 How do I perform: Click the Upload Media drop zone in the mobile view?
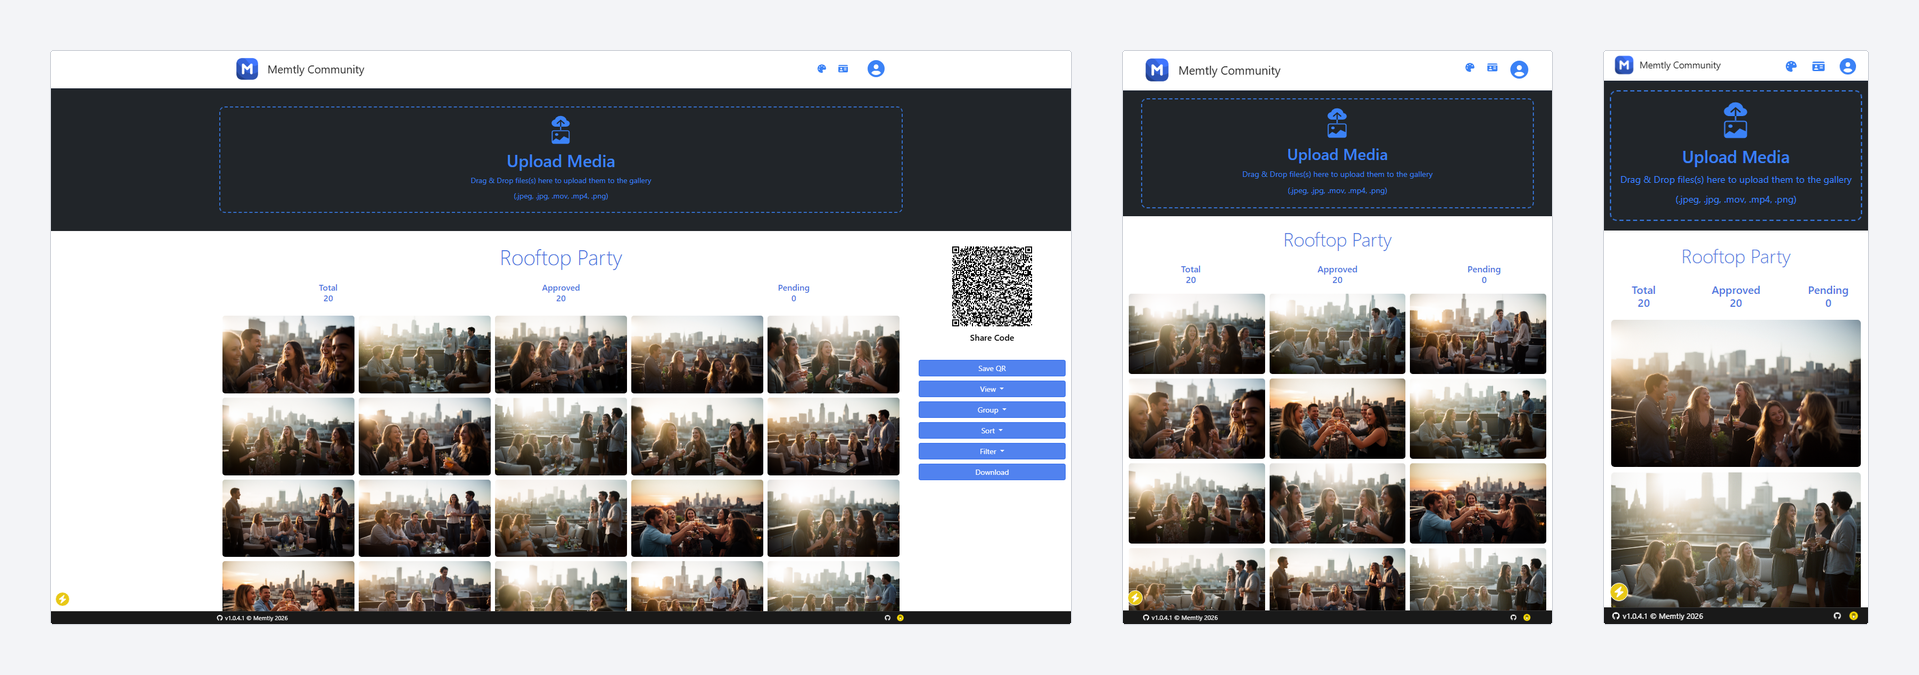point(1736,156)
